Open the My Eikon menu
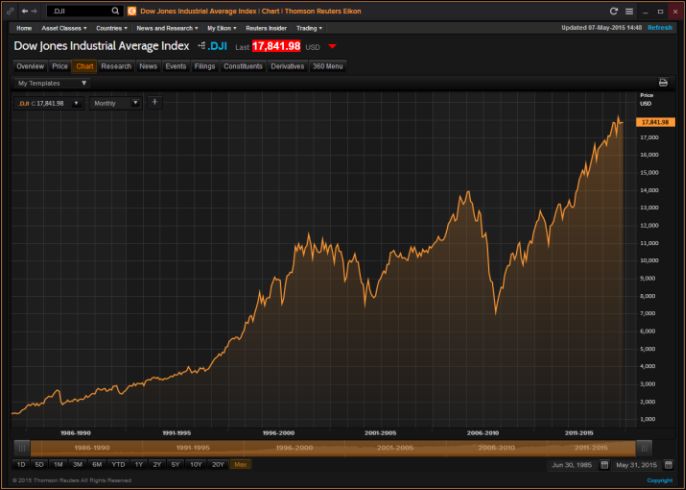The image size is (686, 490). click(x=221, y=28)
